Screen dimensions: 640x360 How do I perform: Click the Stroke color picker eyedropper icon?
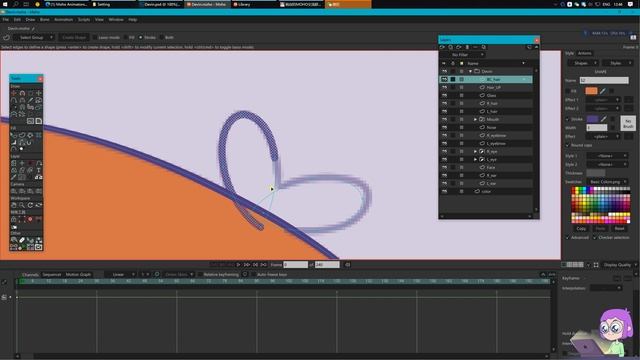pyautogui.click(x=603, y=119)
